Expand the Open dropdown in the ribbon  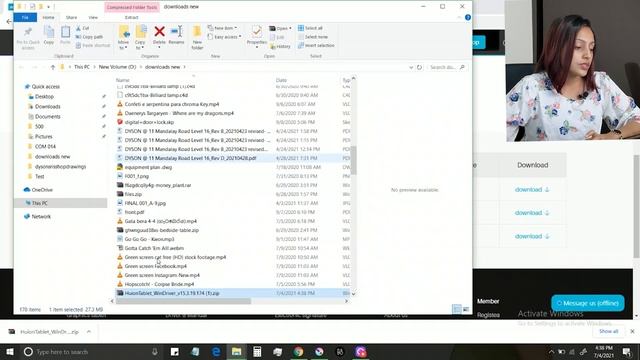(x=280, y=28)
